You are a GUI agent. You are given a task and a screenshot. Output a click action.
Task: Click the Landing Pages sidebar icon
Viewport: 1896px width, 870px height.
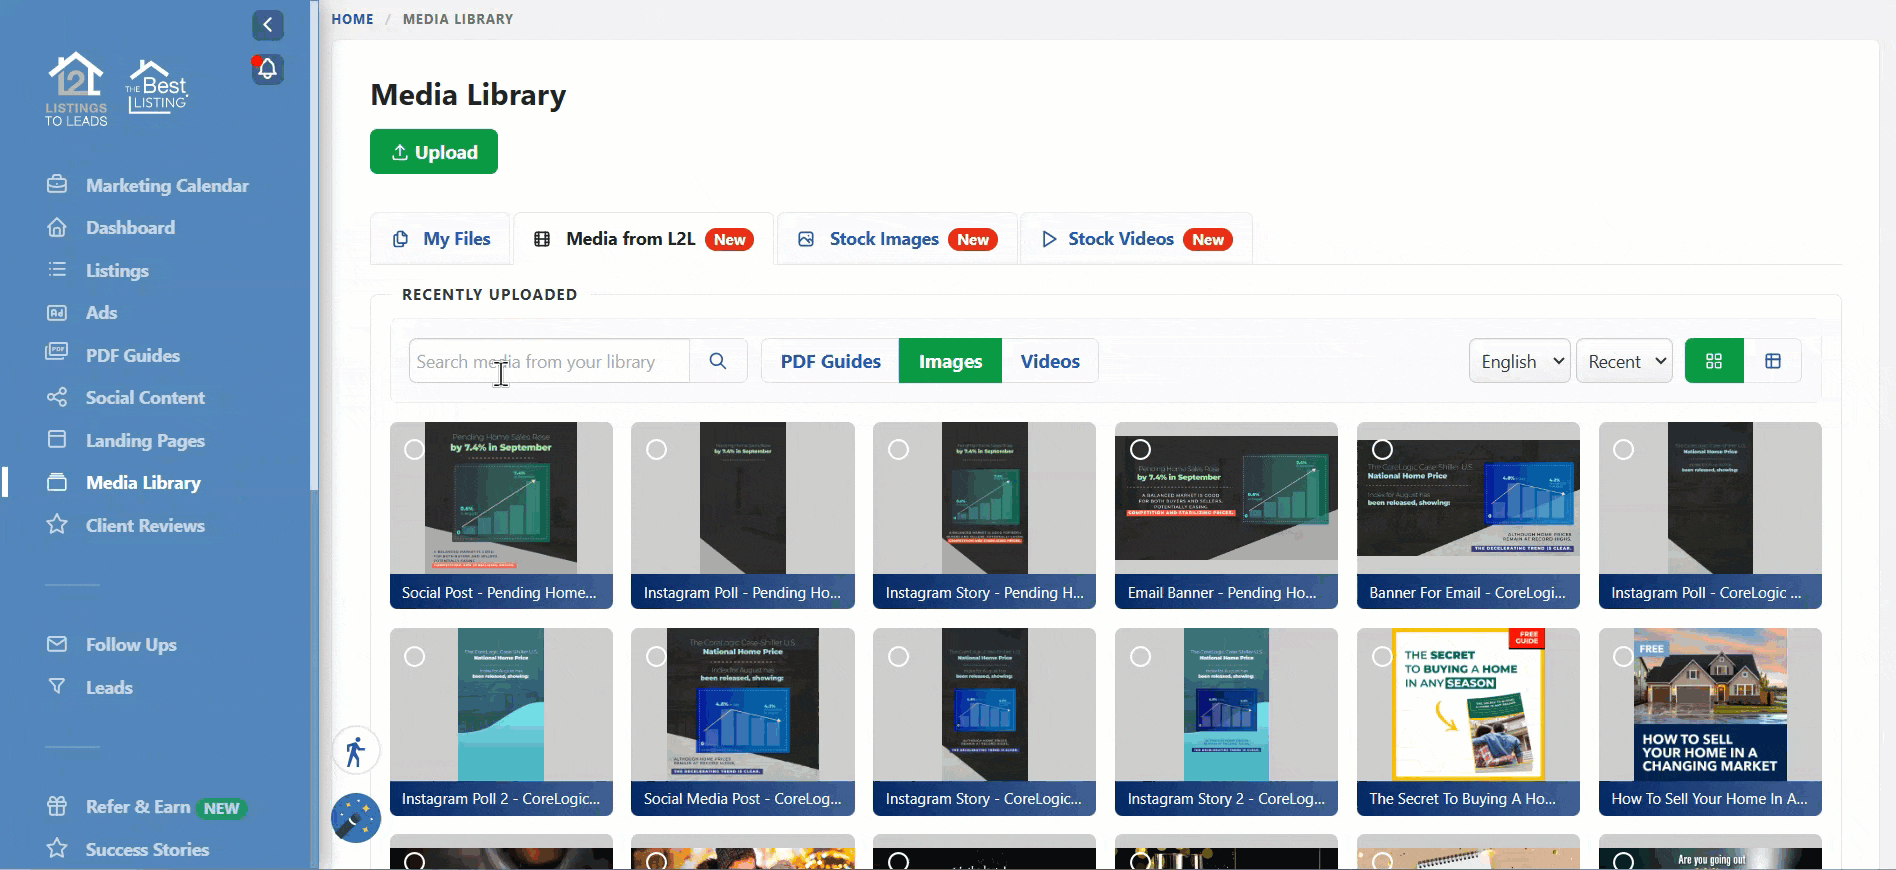(x=57, y=440)
